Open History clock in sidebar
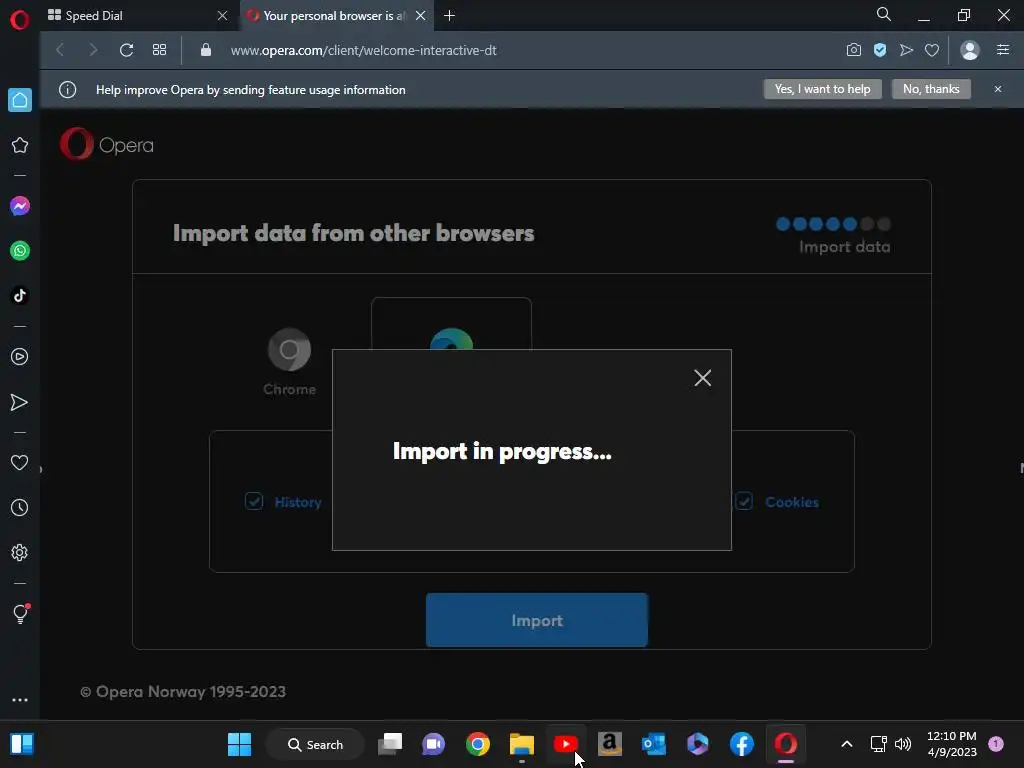This screenshot has height=768, width=1024. click(x=20, y=507)
